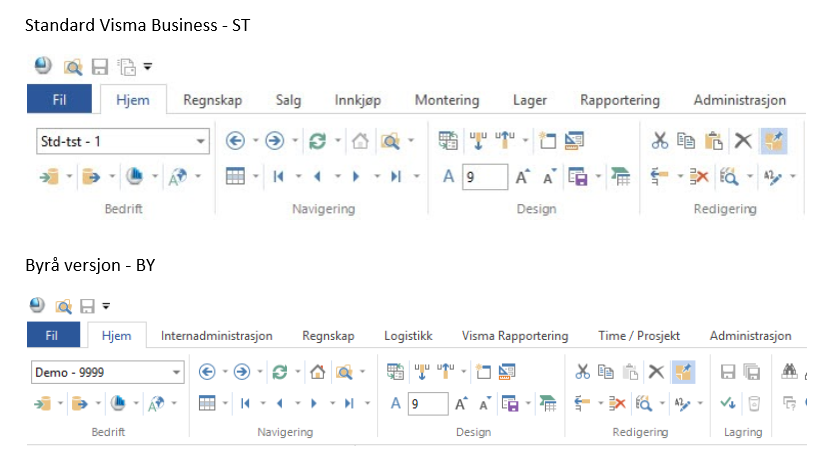Toggle the highlighted pin icon in the BY Redigering group
The height and width of the screenshot is (461, 821).
pyautogui.click(x=683, y=372)
